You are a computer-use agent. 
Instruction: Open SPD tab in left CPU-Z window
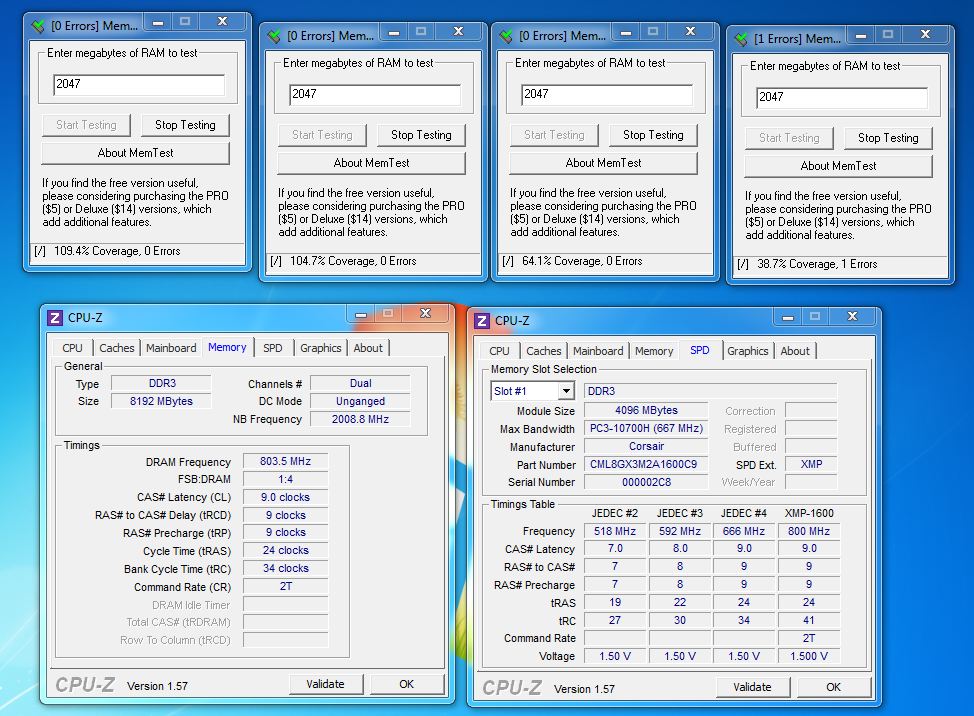click(x=273, y=348)
